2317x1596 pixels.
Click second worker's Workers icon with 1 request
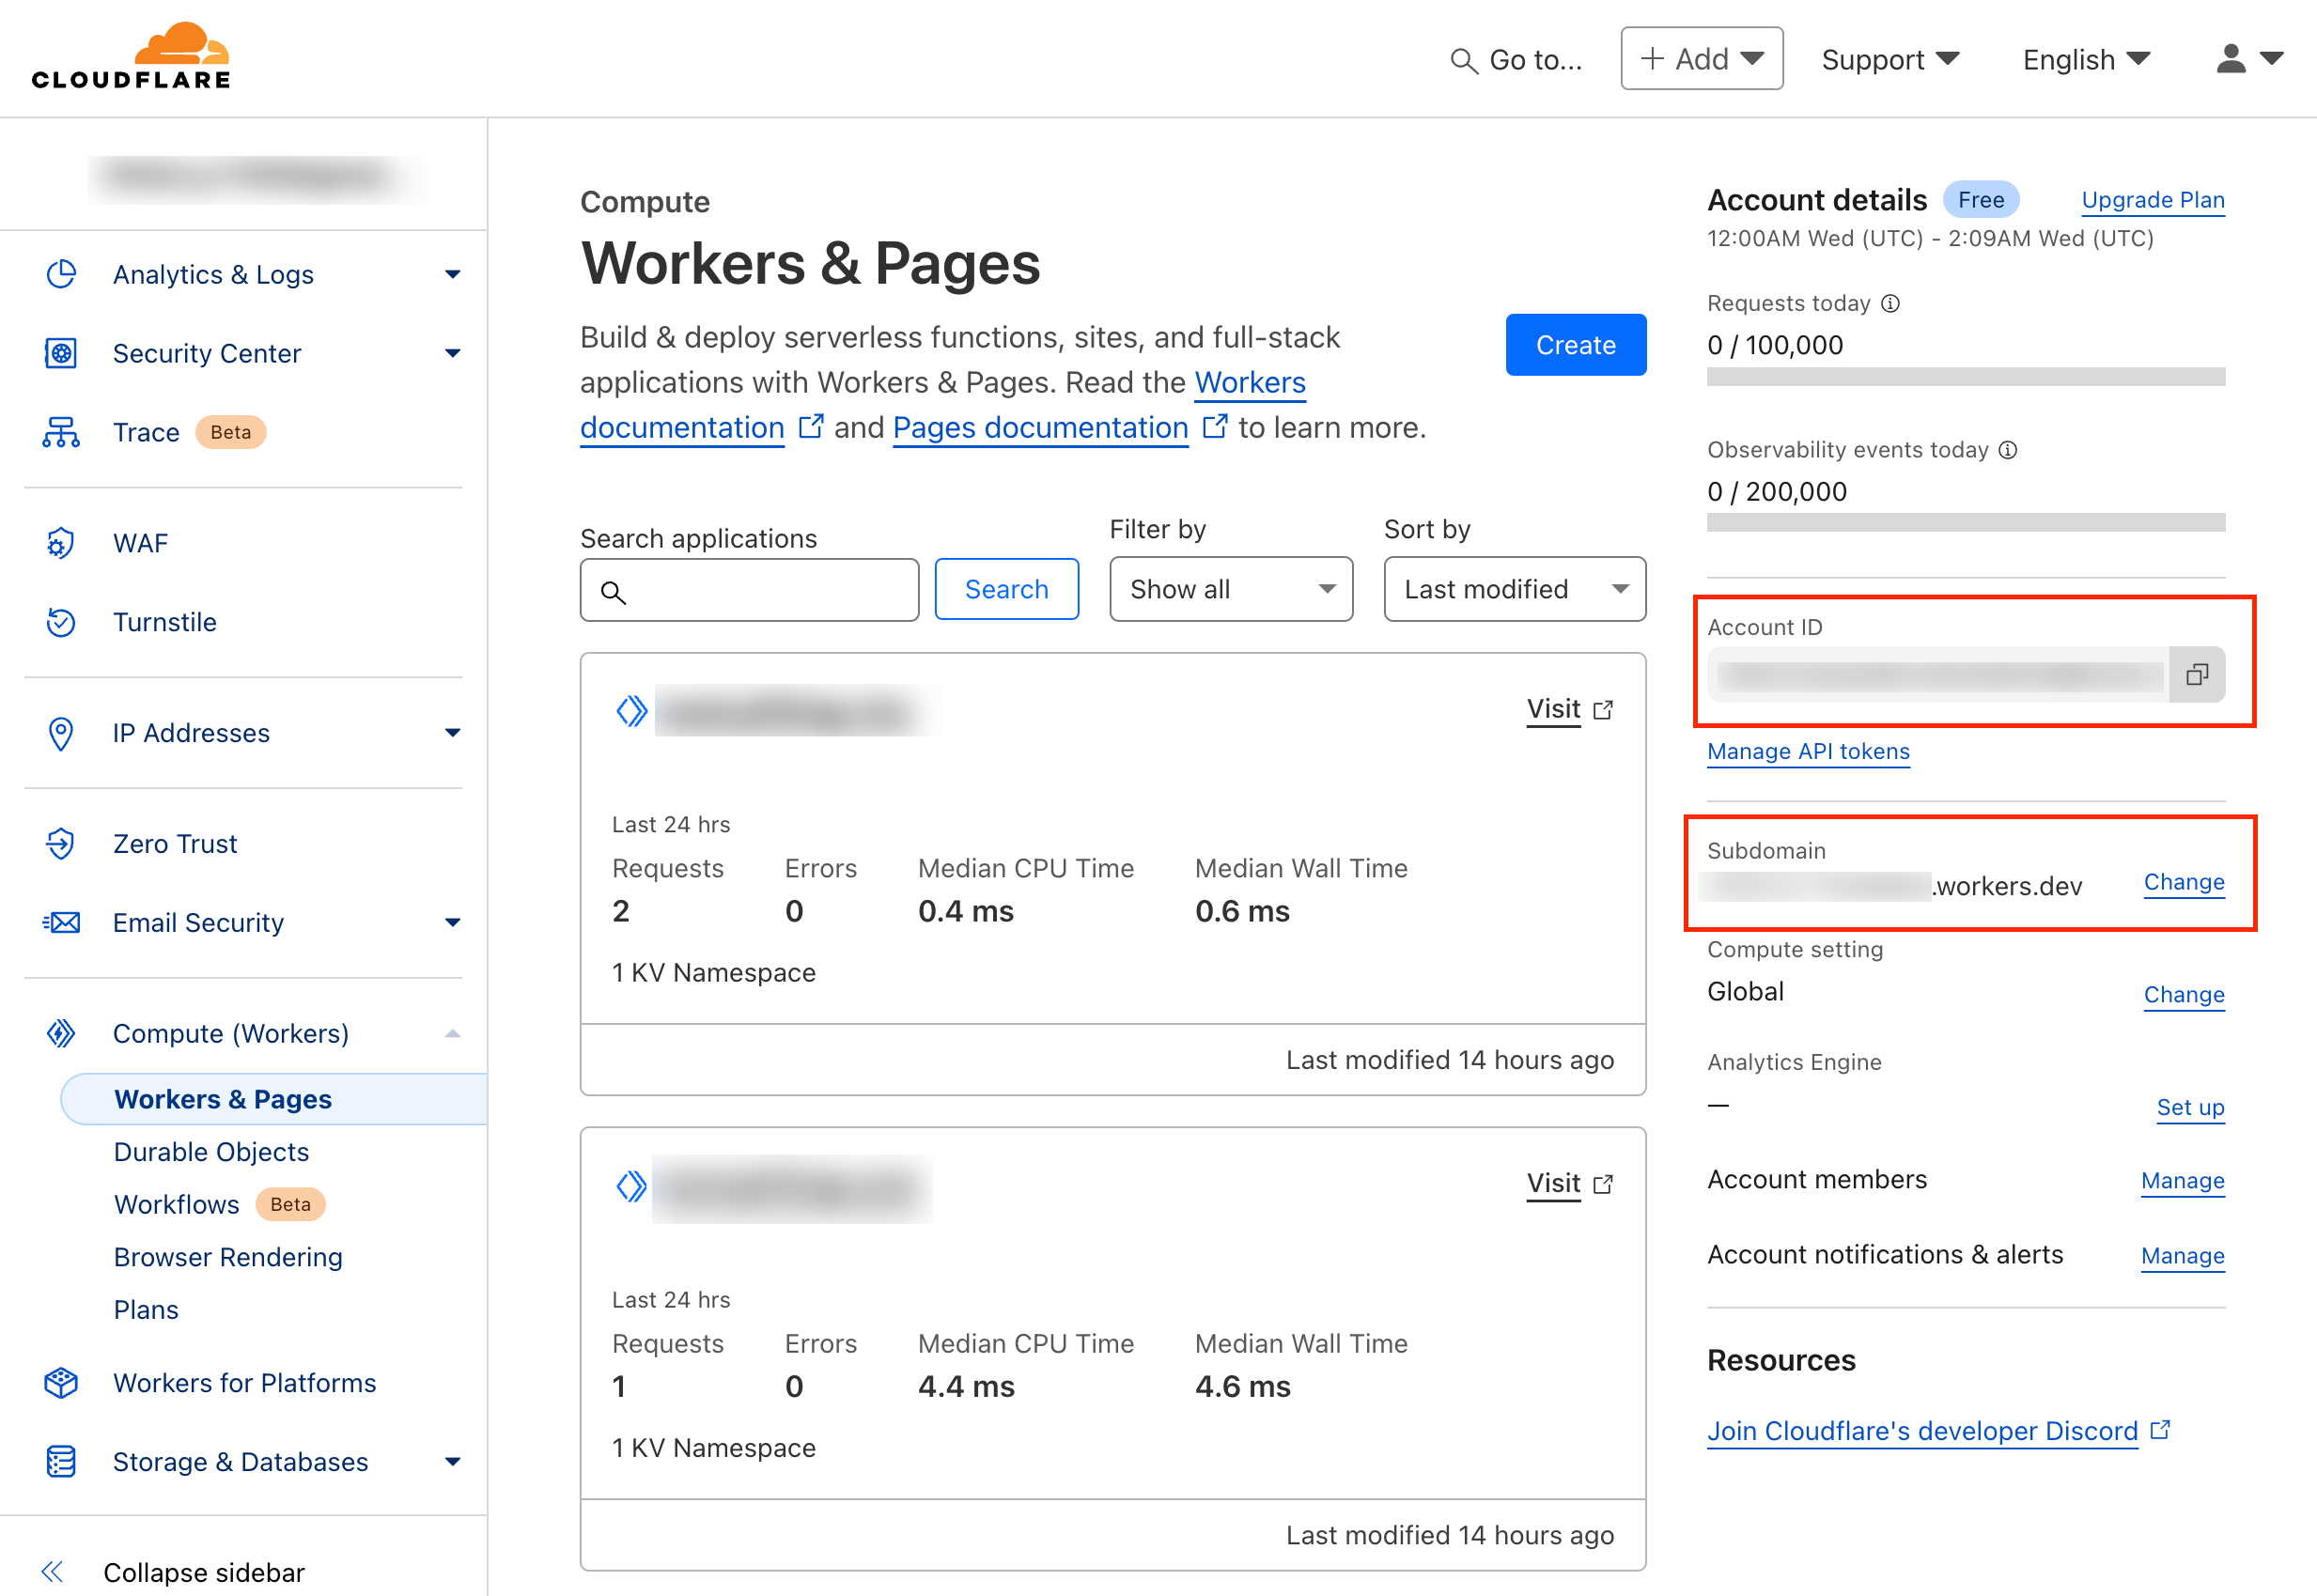632,1186
